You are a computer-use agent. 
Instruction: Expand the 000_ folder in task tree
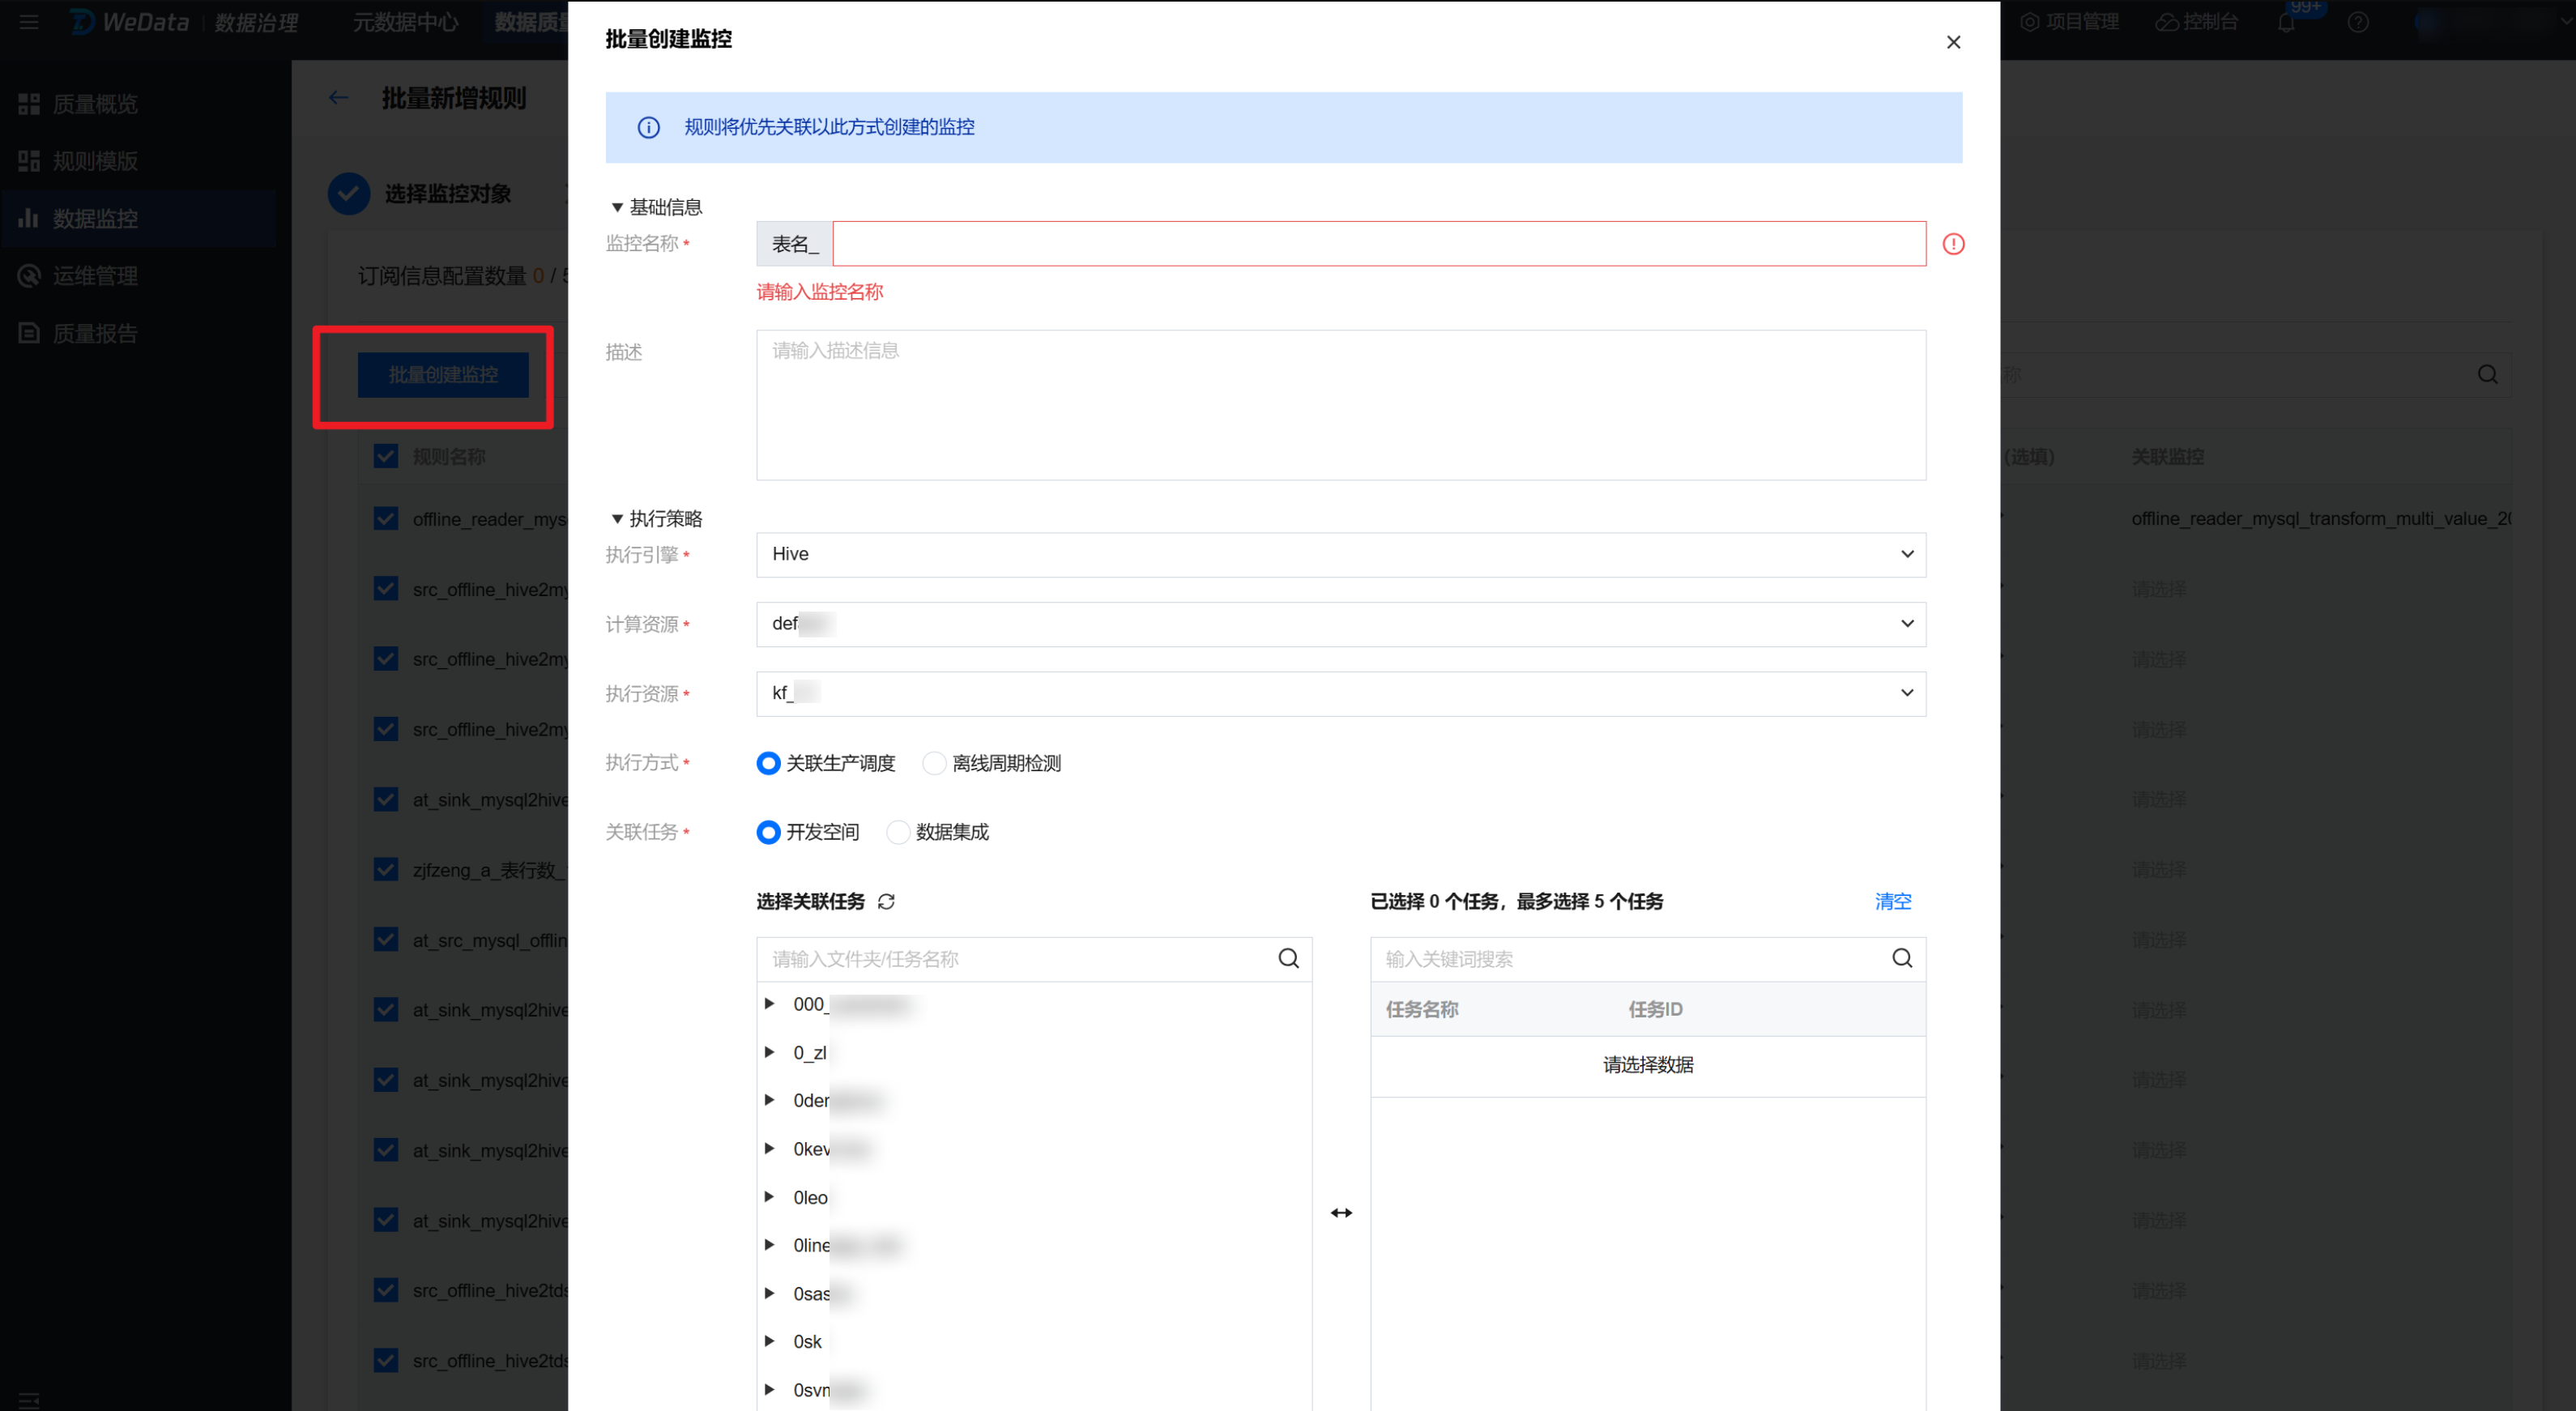click(x=769, y=1003)
